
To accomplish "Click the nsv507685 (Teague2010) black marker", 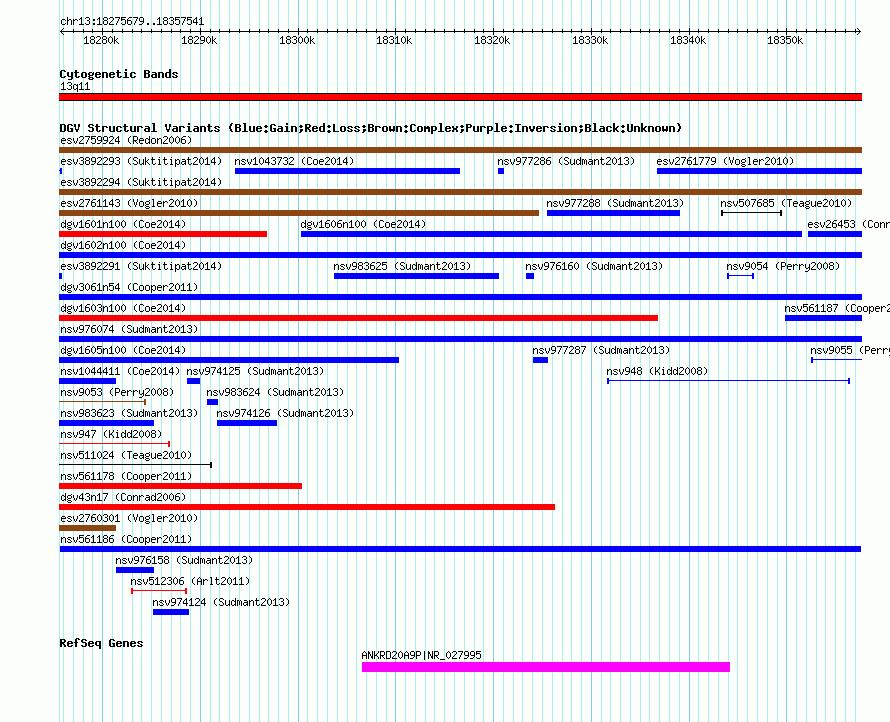I will (752, 213).
